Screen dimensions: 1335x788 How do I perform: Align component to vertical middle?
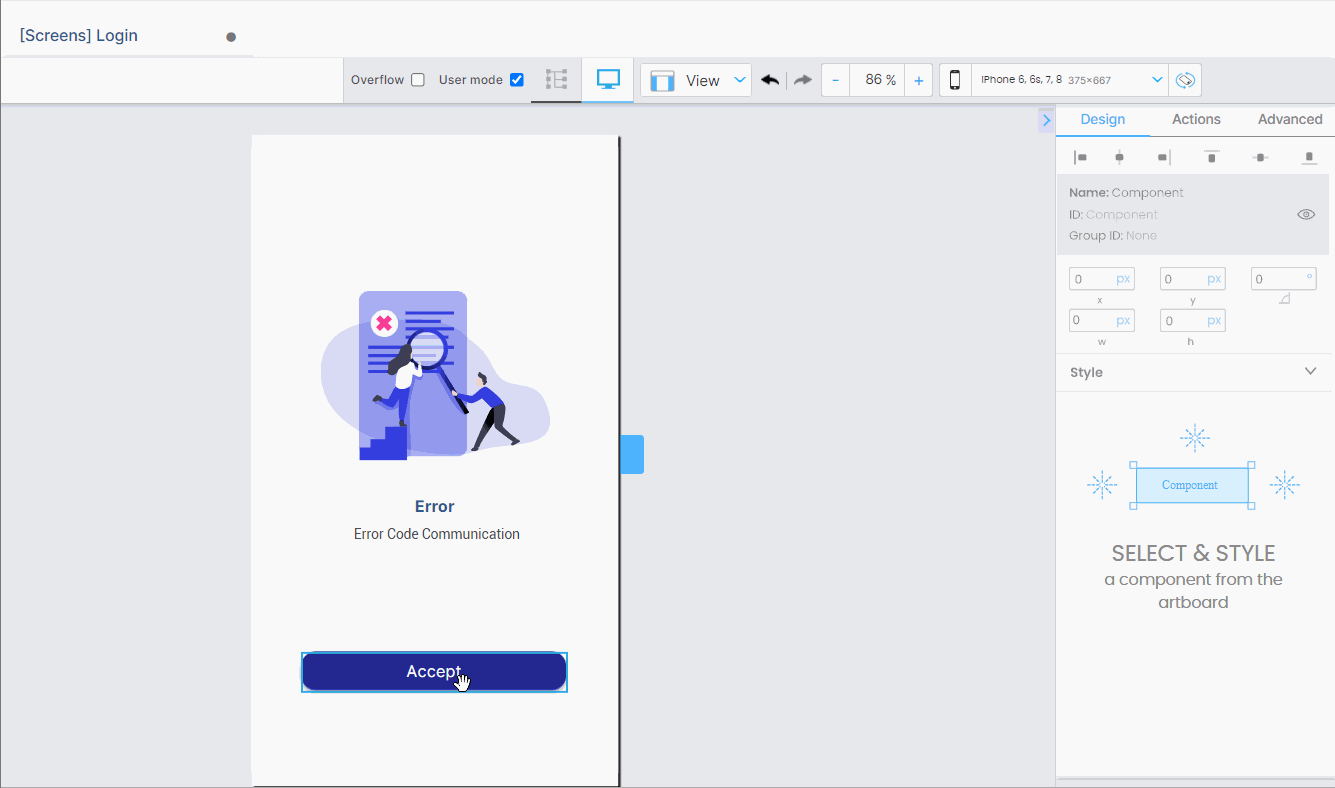pyautogui.click(x=1261, y=157)
